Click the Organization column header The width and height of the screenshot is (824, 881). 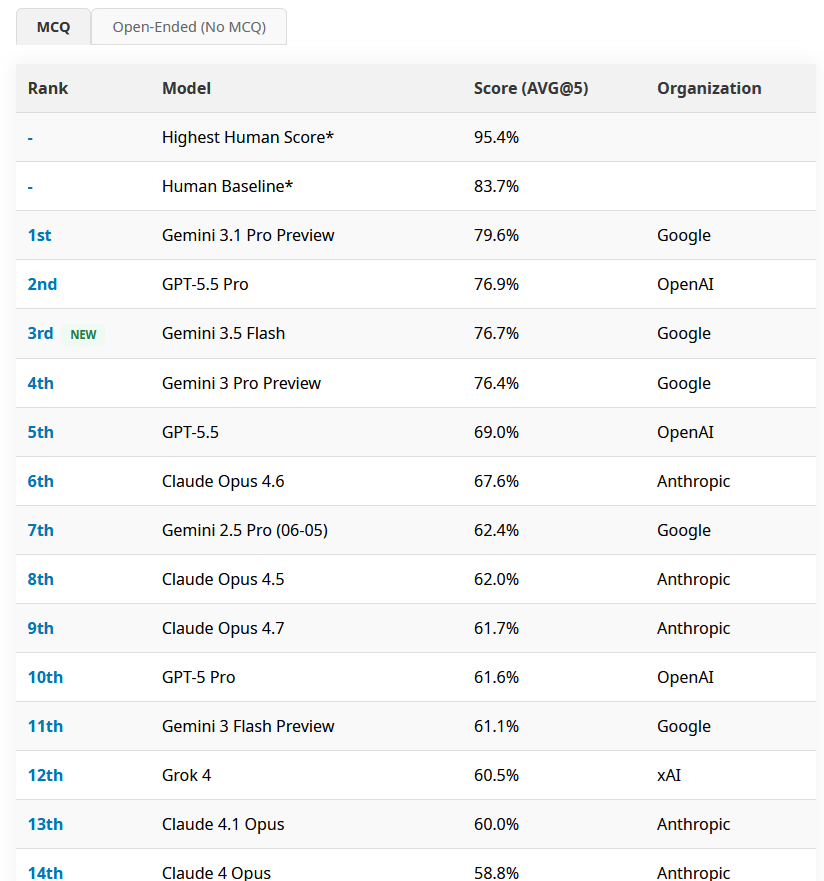point(709,88)
